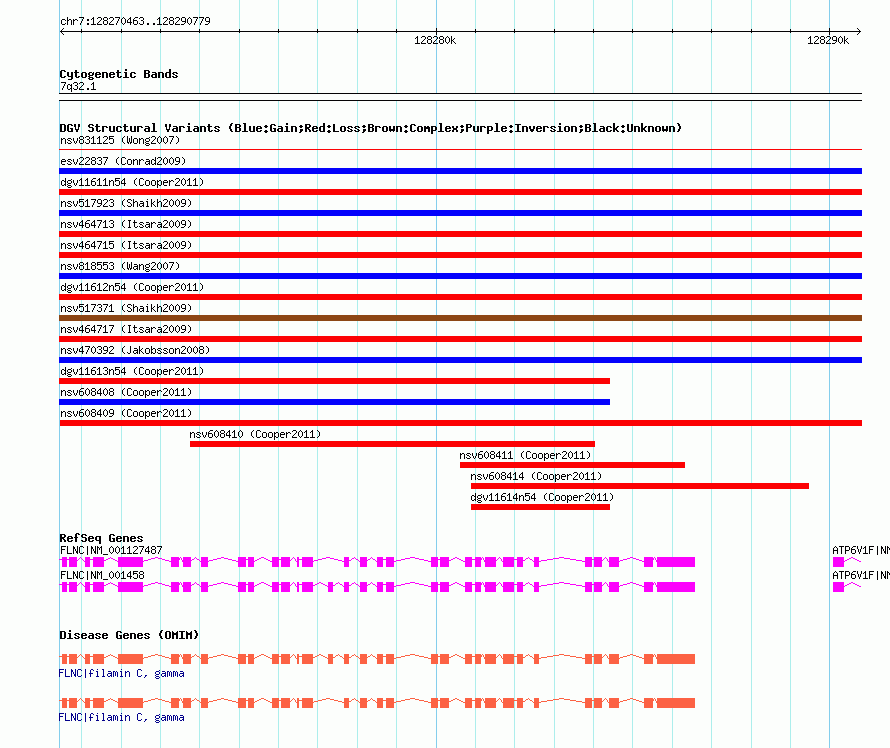
Task: Select the red bar under nsv608414
Action: coord(640,486)
